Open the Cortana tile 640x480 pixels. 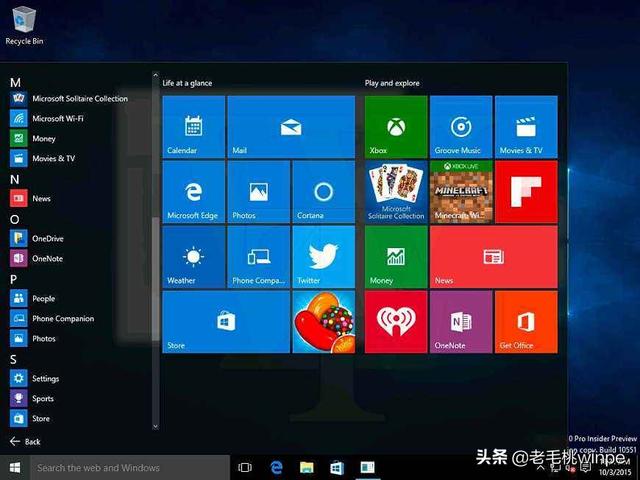pyautogui.click(x=324, y=192)
